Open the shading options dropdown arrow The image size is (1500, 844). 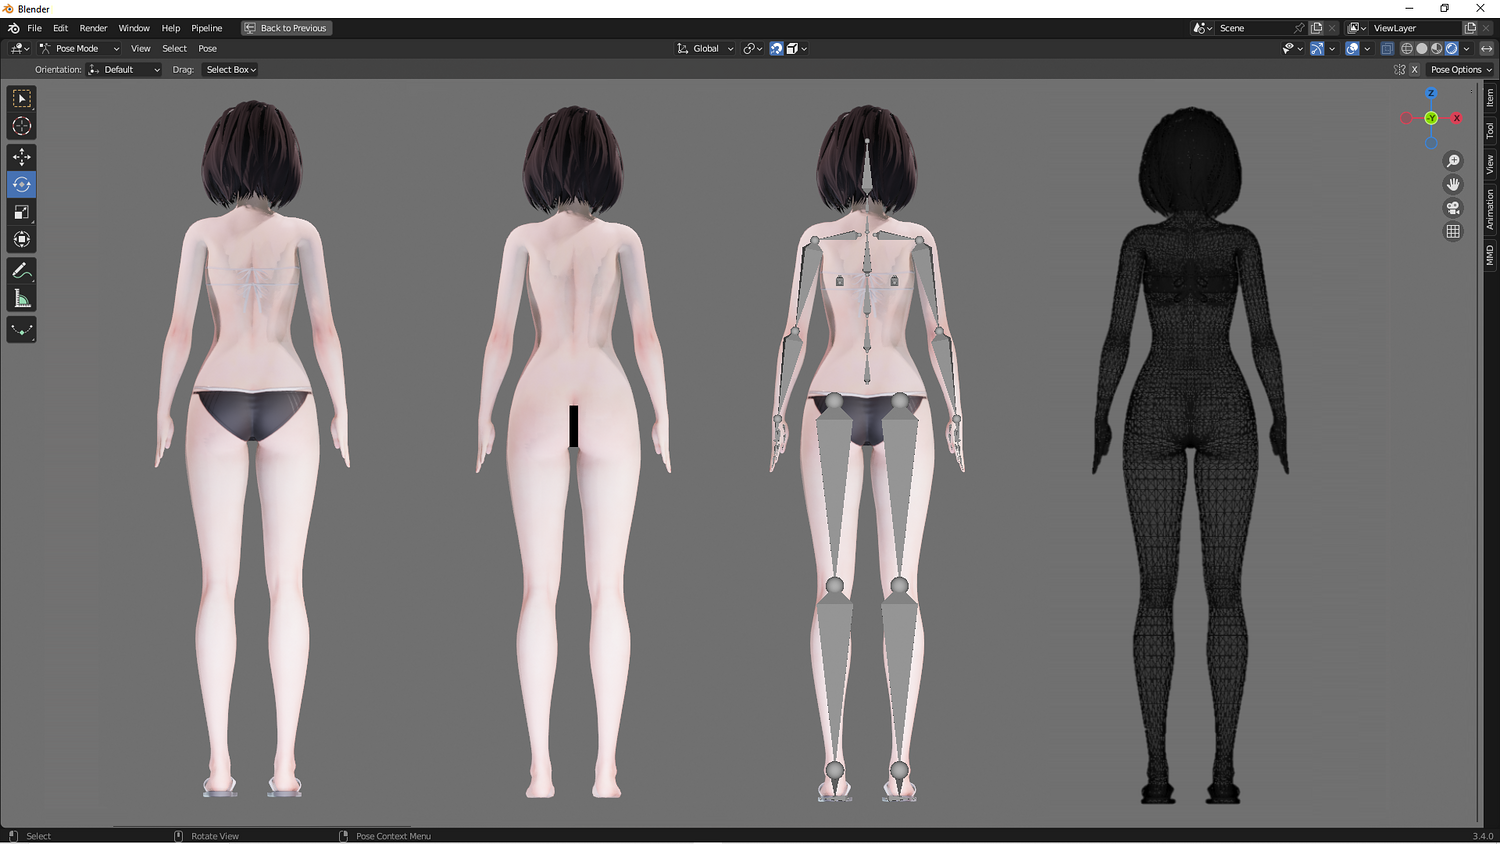(1467, 48)
